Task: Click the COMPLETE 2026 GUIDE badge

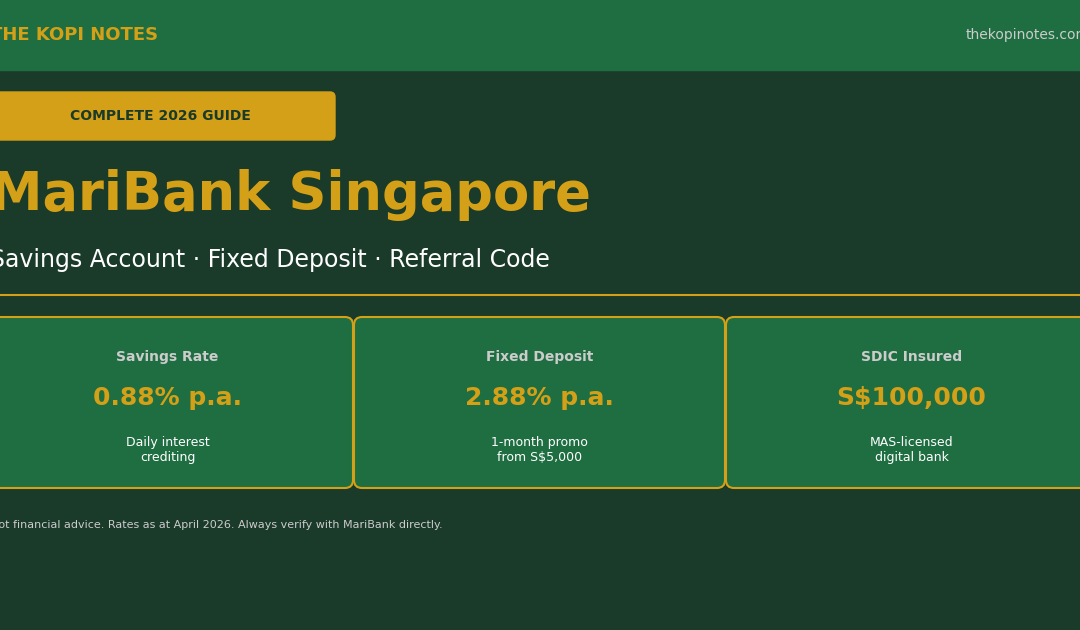Action: (x=167, y=116)
